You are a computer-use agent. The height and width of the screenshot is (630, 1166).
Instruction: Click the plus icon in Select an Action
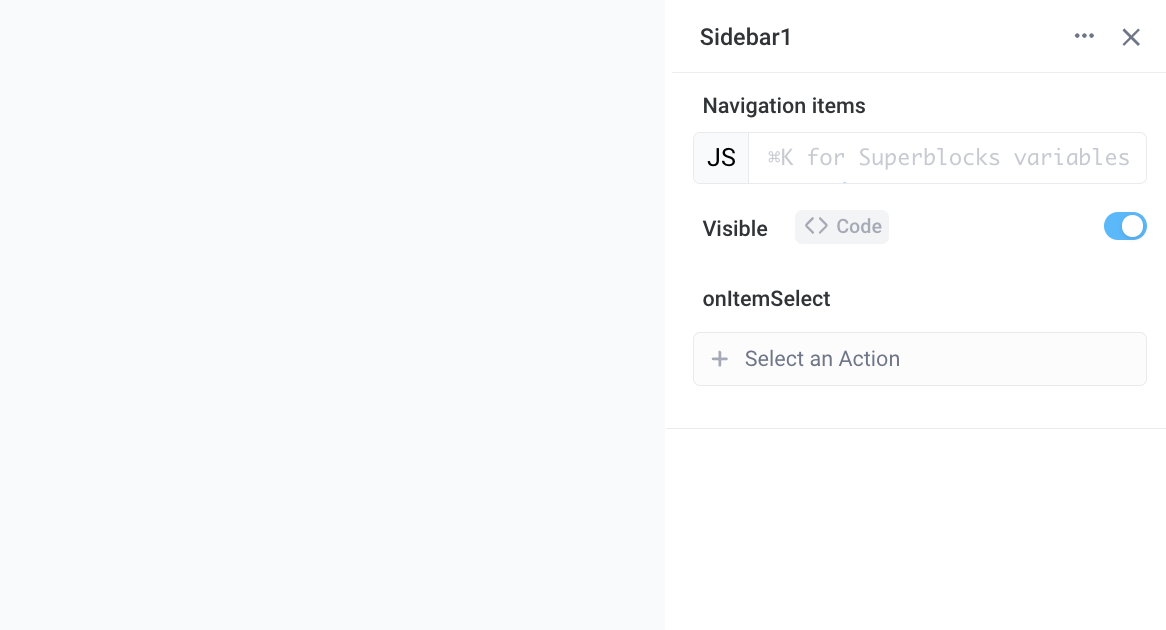point(720,358)
